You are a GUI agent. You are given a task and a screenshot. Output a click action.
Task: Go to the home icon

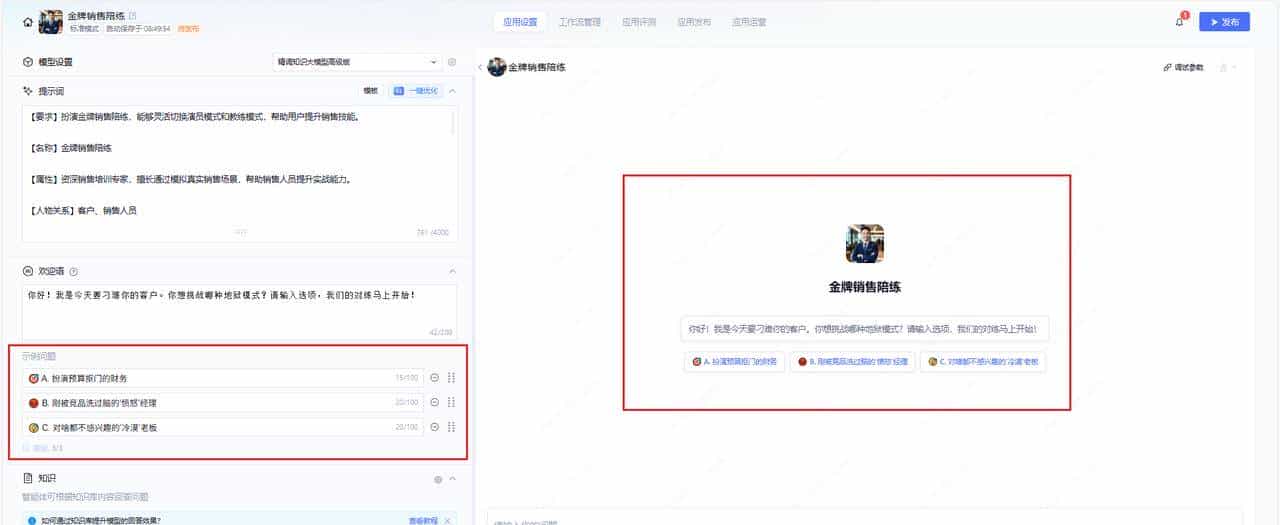(27, 21)
